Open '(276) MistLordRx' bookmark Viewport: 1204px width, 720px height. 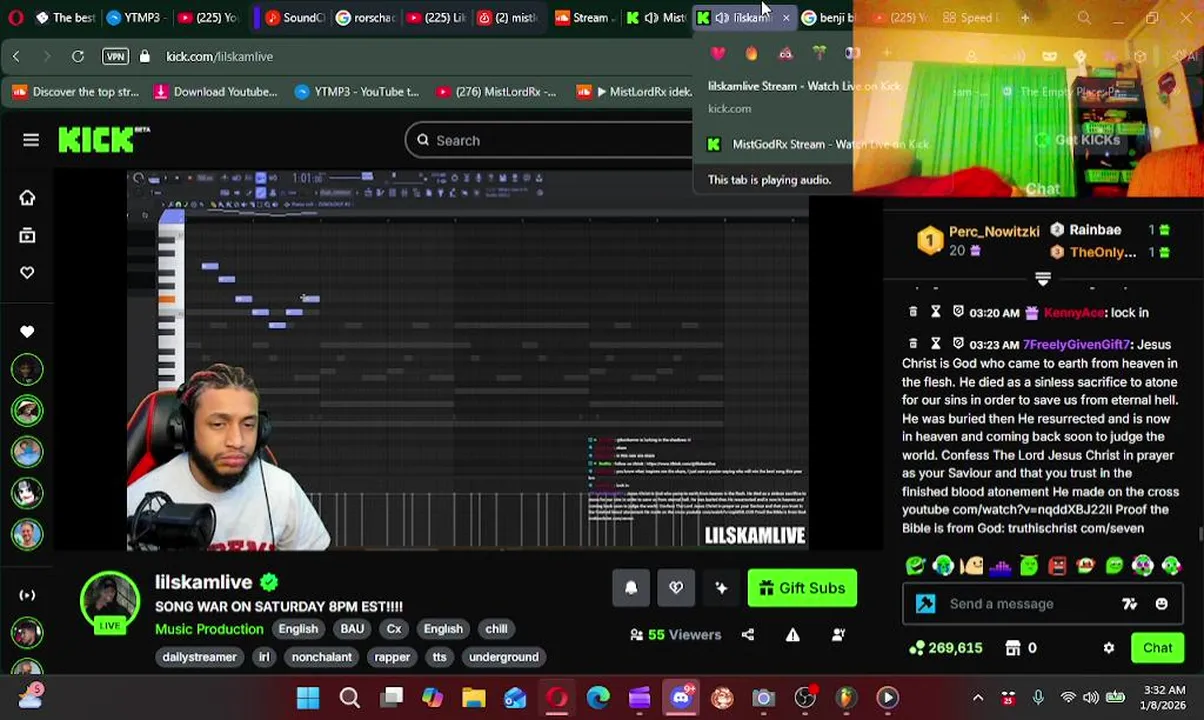pyautogui.click(x=496, y=92)
